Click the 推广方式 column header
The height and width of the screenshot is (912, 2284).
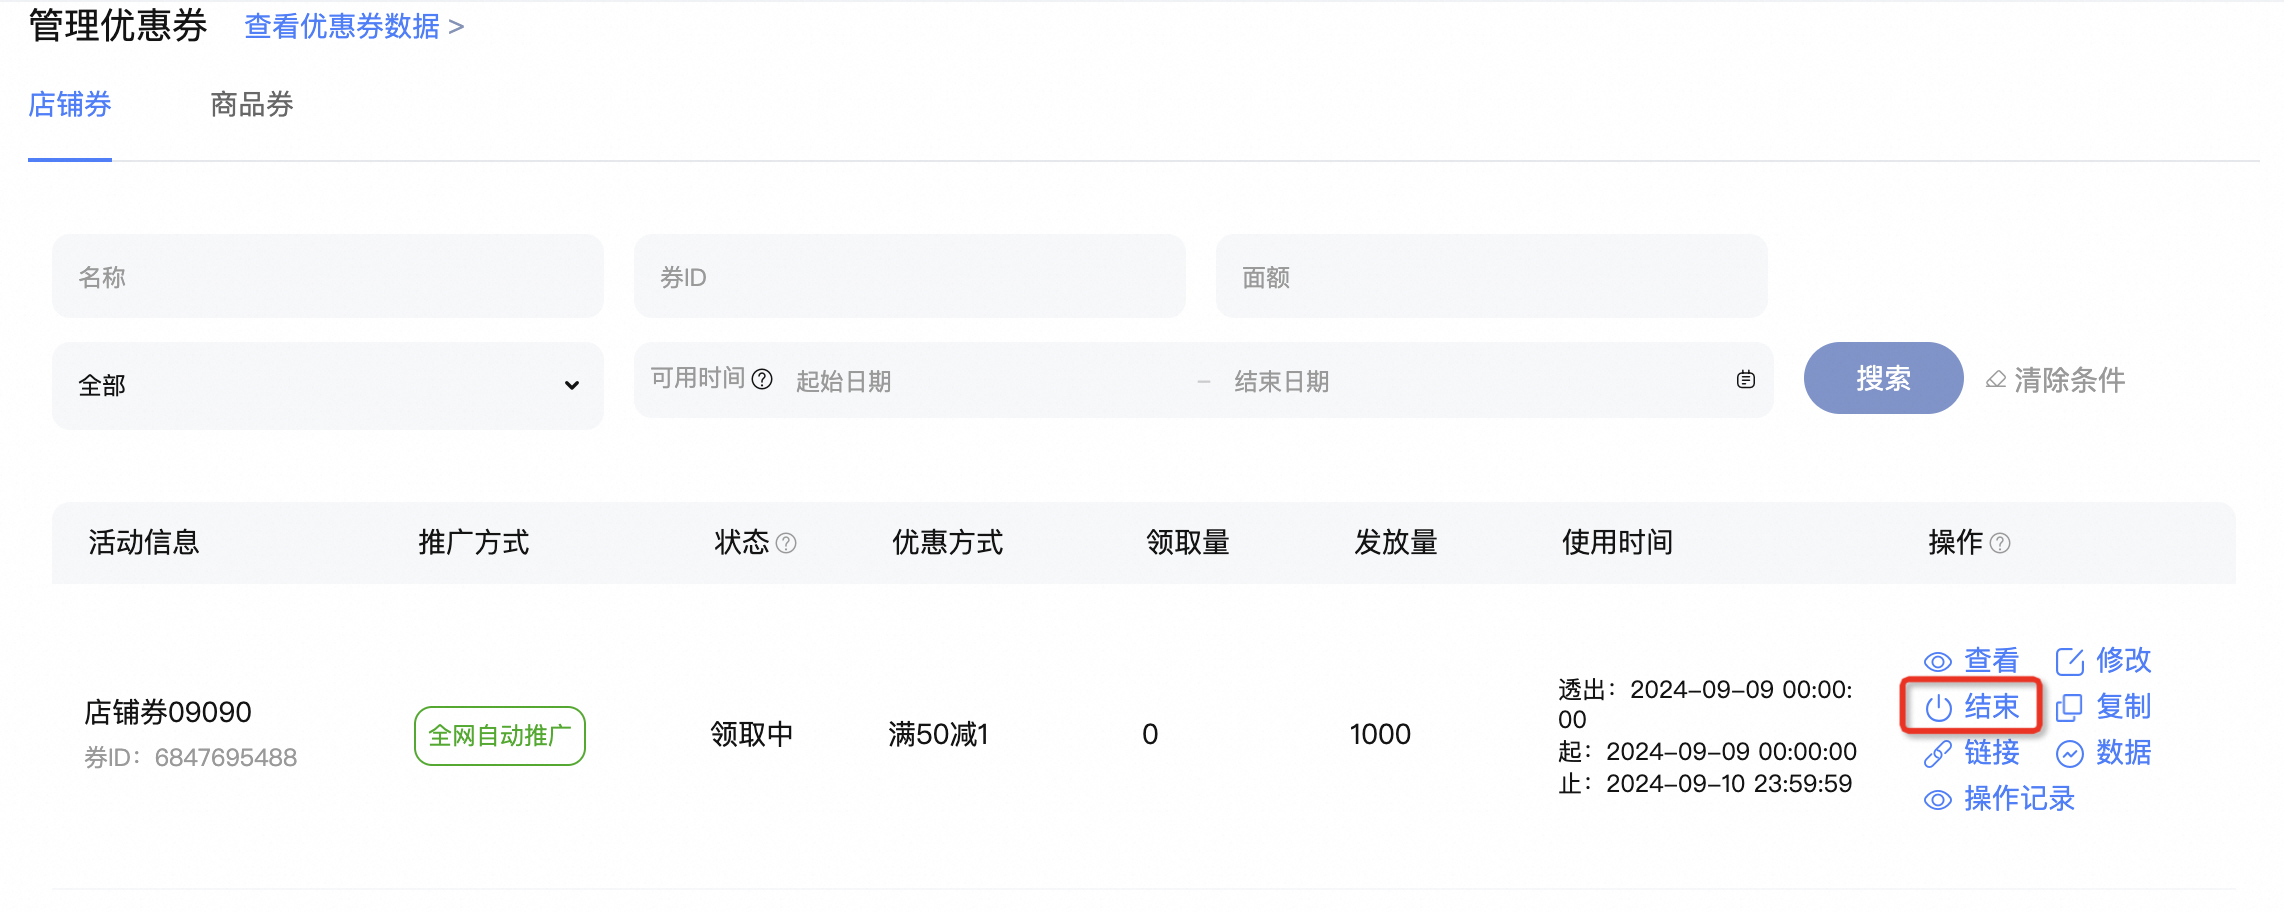(474, 543)
